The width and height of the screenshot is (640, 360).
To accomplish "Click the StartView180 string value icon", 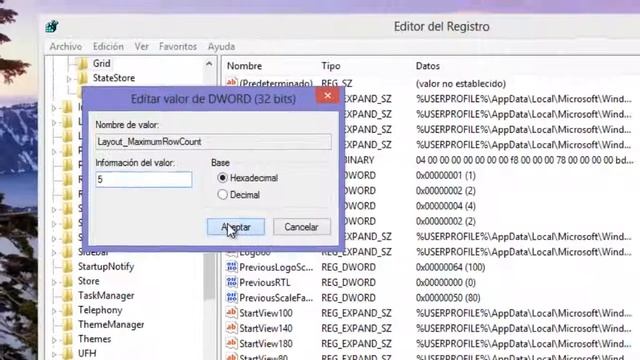I will click(231, 343).
